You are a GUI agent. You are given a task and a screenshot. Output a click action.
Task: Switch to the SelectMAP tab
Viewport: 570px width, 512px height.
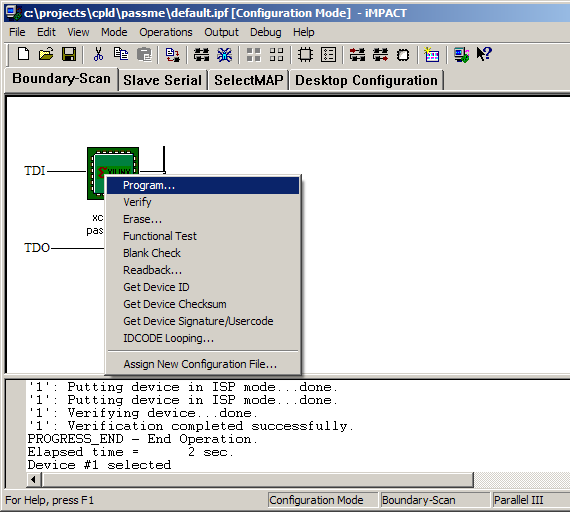tap(249, 80)
